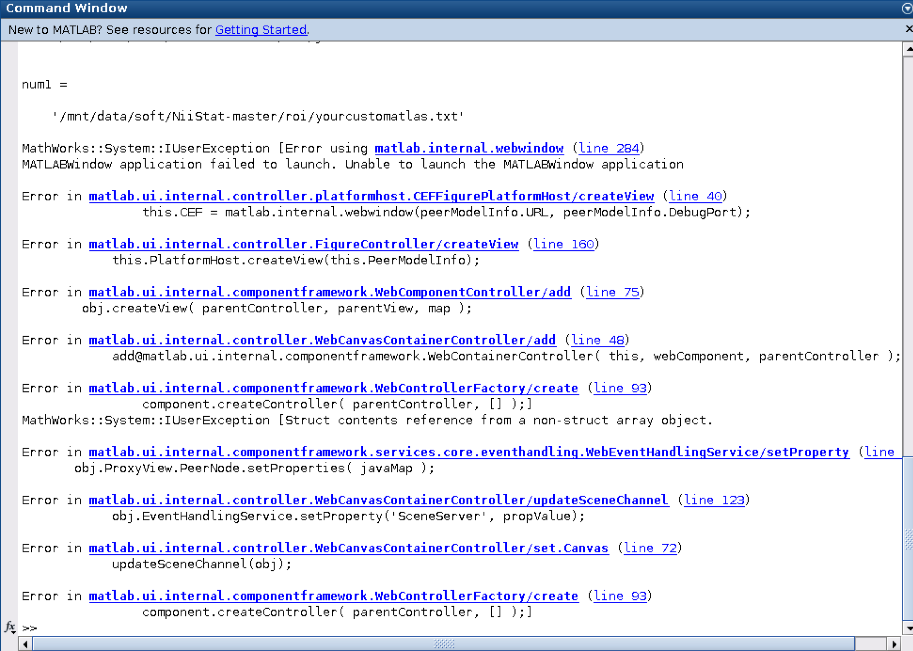Viewport: 913px width, 651px height.
Task: Open FigureController/createView link
Action: coord(303,244)
